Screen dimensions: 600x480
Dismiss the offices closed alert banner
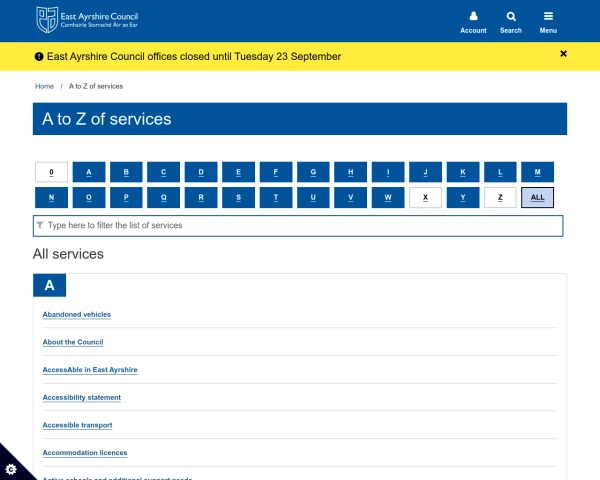(563, 54)
